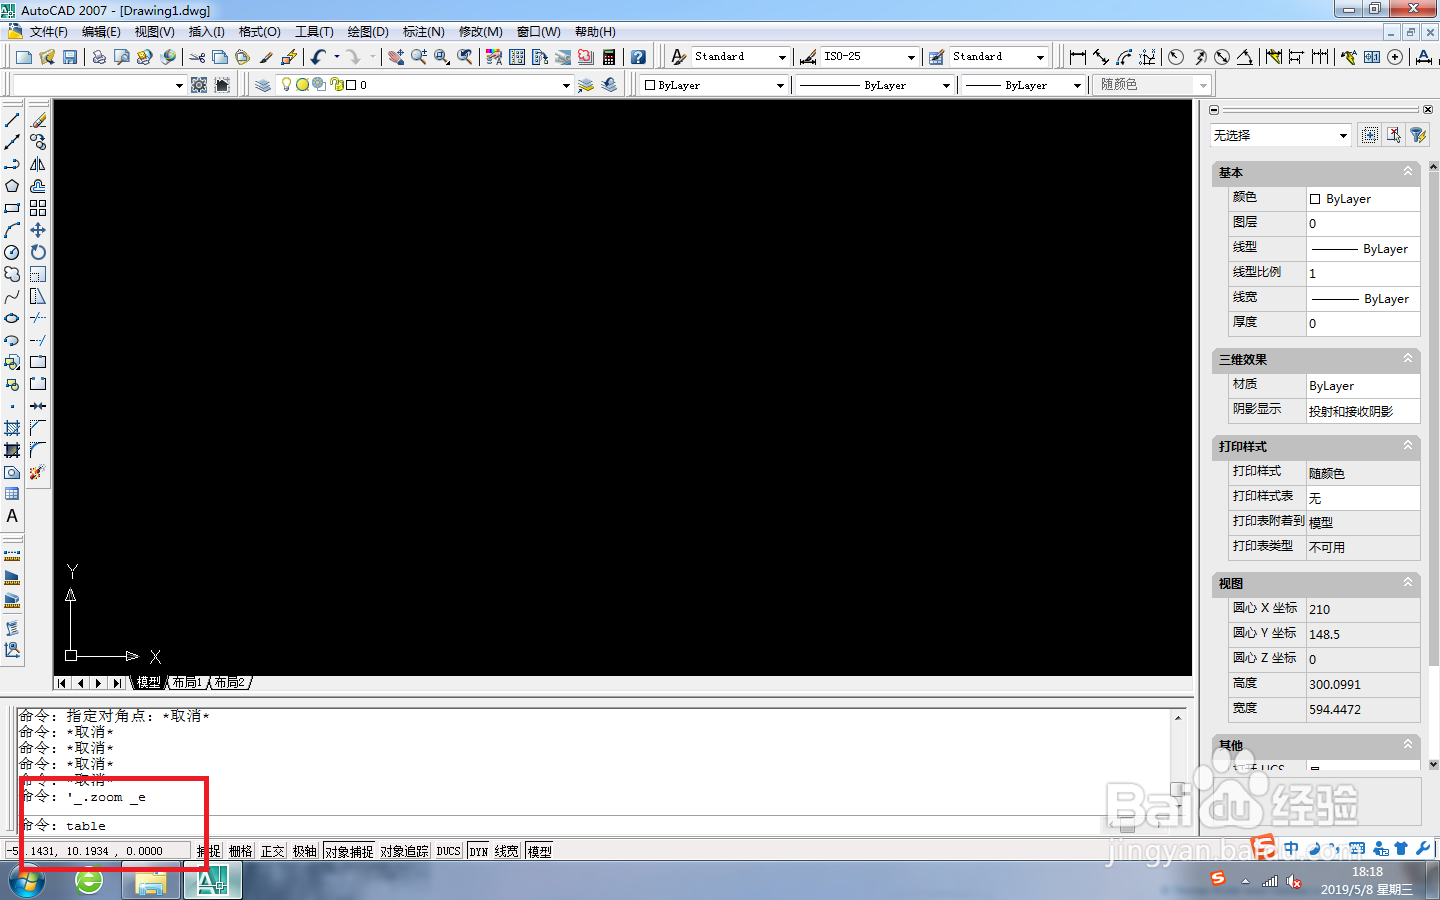This screenshot has height=900, width=1440.
Task: Click the Pan realtime hand icon
Action: [x=396, y=57]
